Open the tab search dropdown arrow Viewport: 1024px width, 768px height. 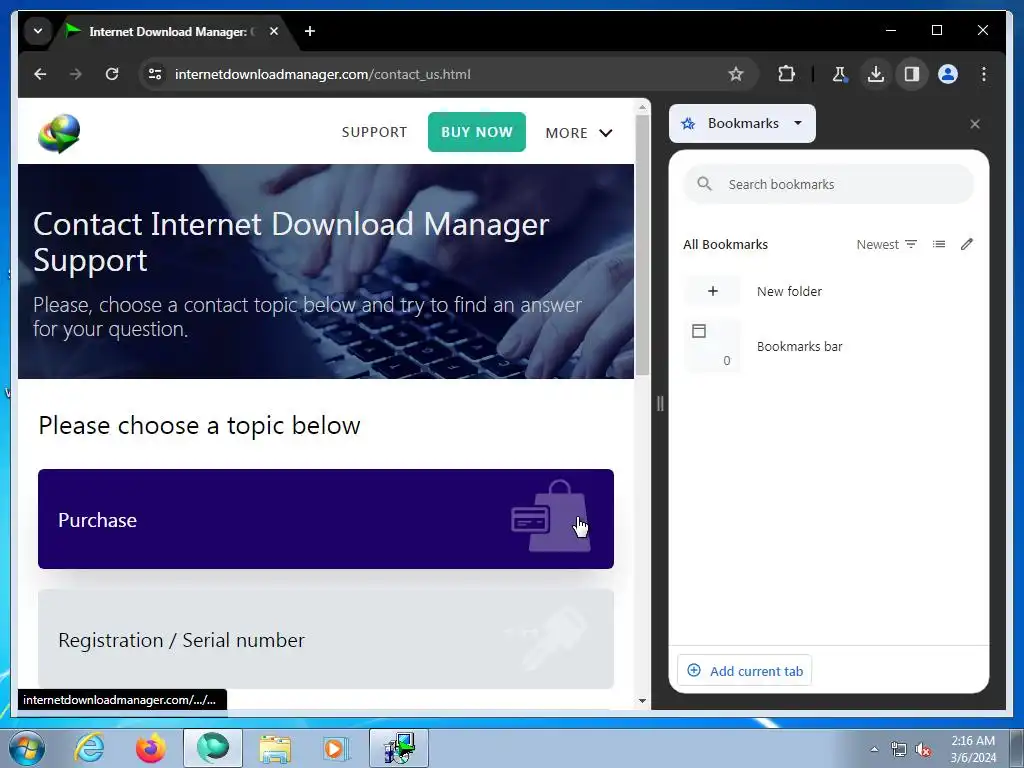point(38,31)
